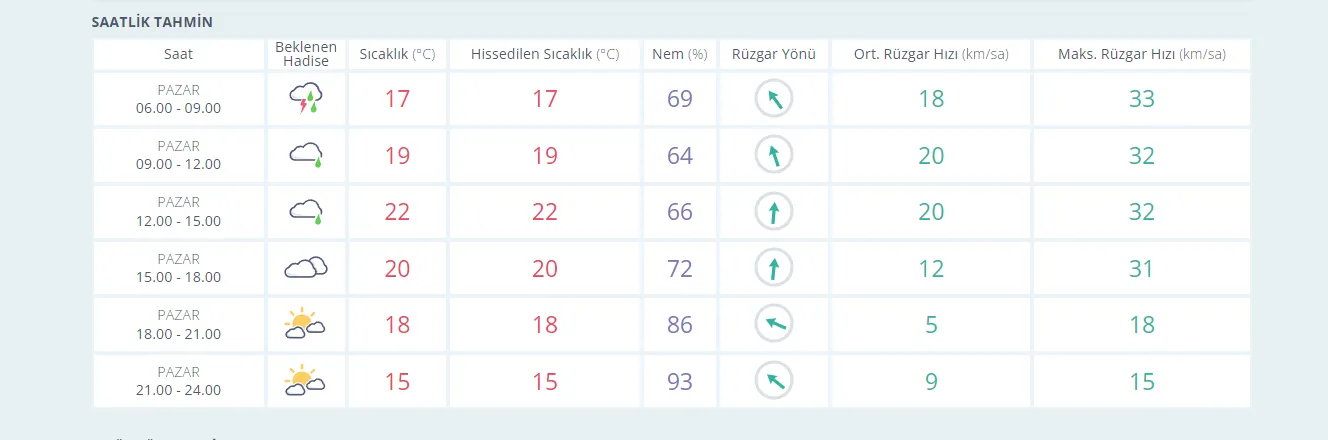1328x440 pixels.
Task: Click rainy cloud icon for 12.00 - 15.00
Action: tap(306, 212)
